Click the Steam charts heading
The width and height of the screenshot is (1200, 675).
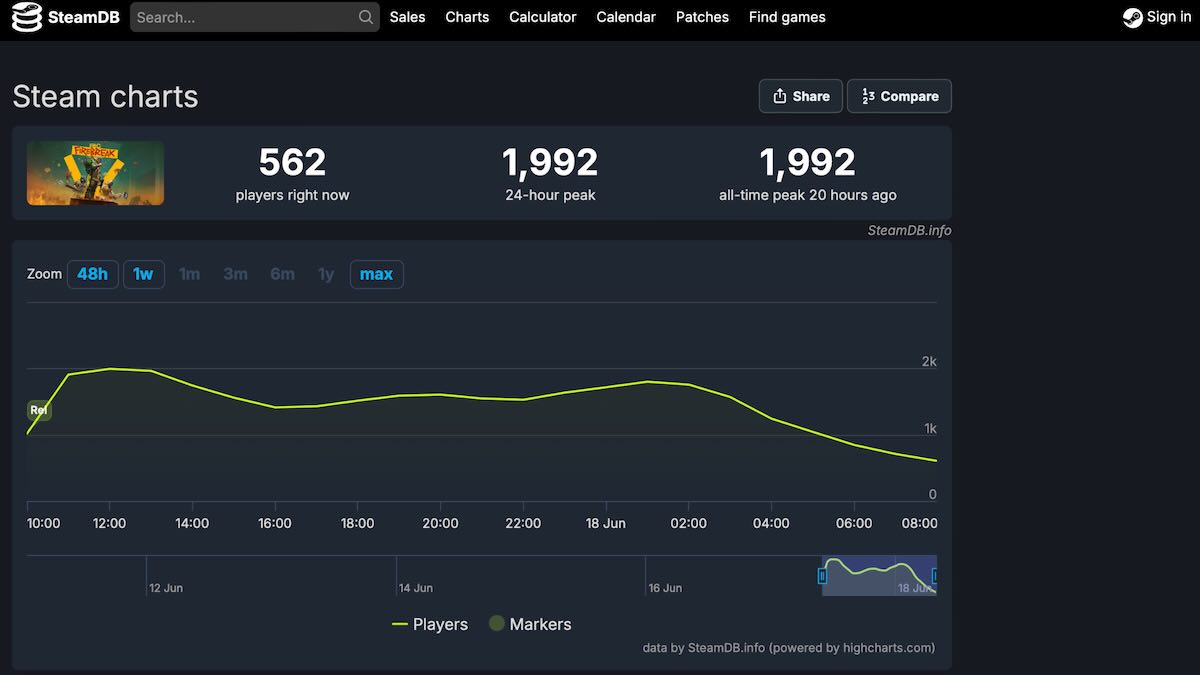point(105,97)
